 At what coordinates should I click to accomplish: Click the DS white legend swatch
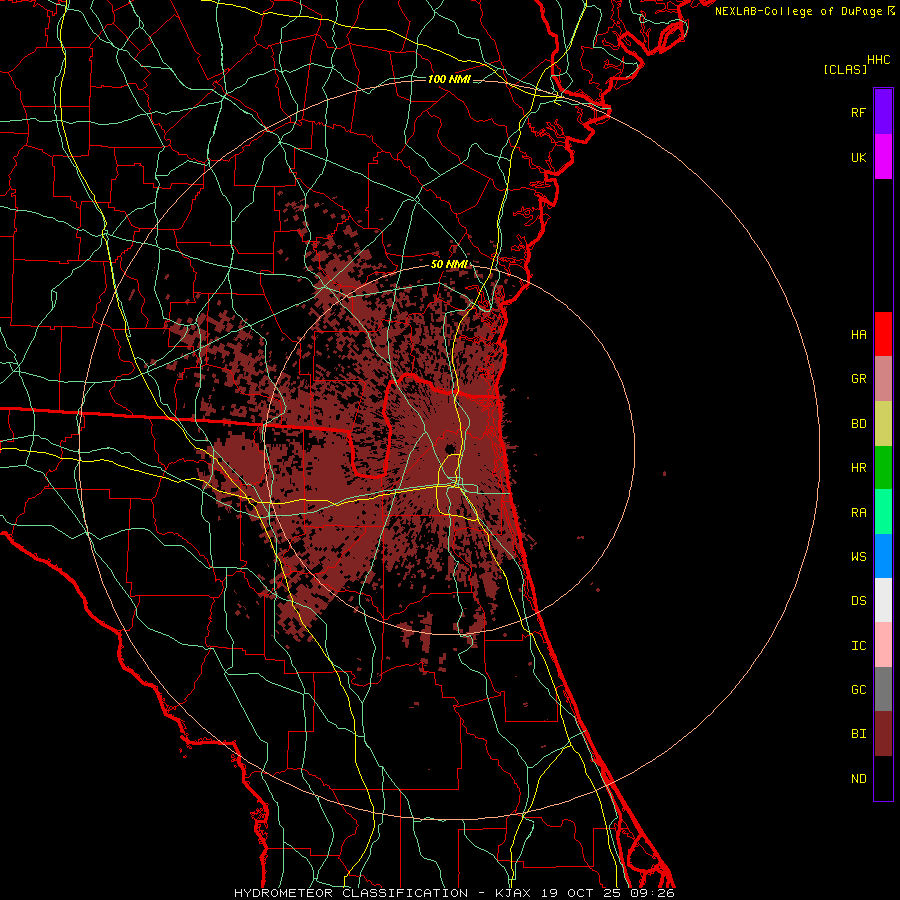[x=883, y=600]
